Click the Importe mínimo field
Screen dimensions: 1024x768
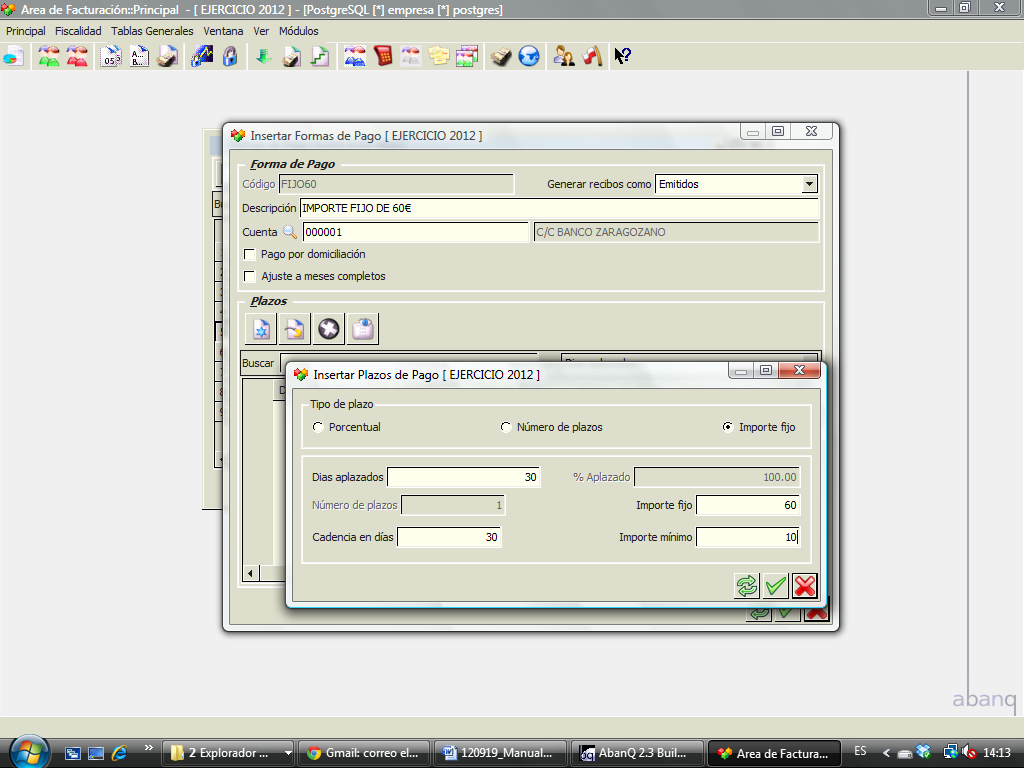(x=748, y=537)
